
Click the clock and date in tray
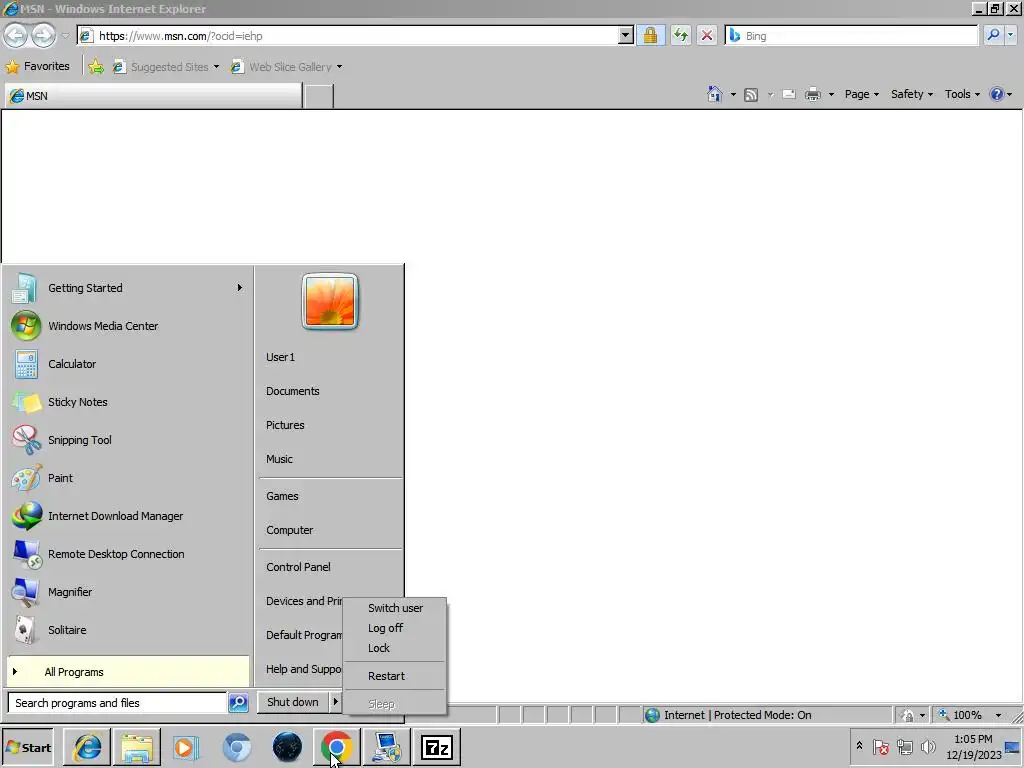[973, 747]
